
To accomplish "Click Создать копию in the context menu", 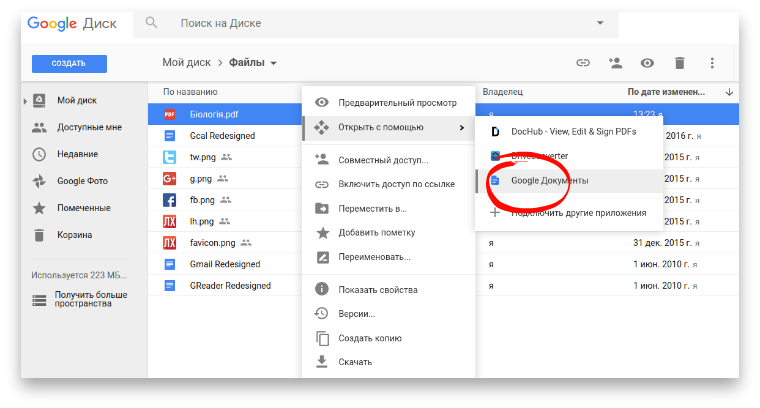I will [x=370, y=338].
